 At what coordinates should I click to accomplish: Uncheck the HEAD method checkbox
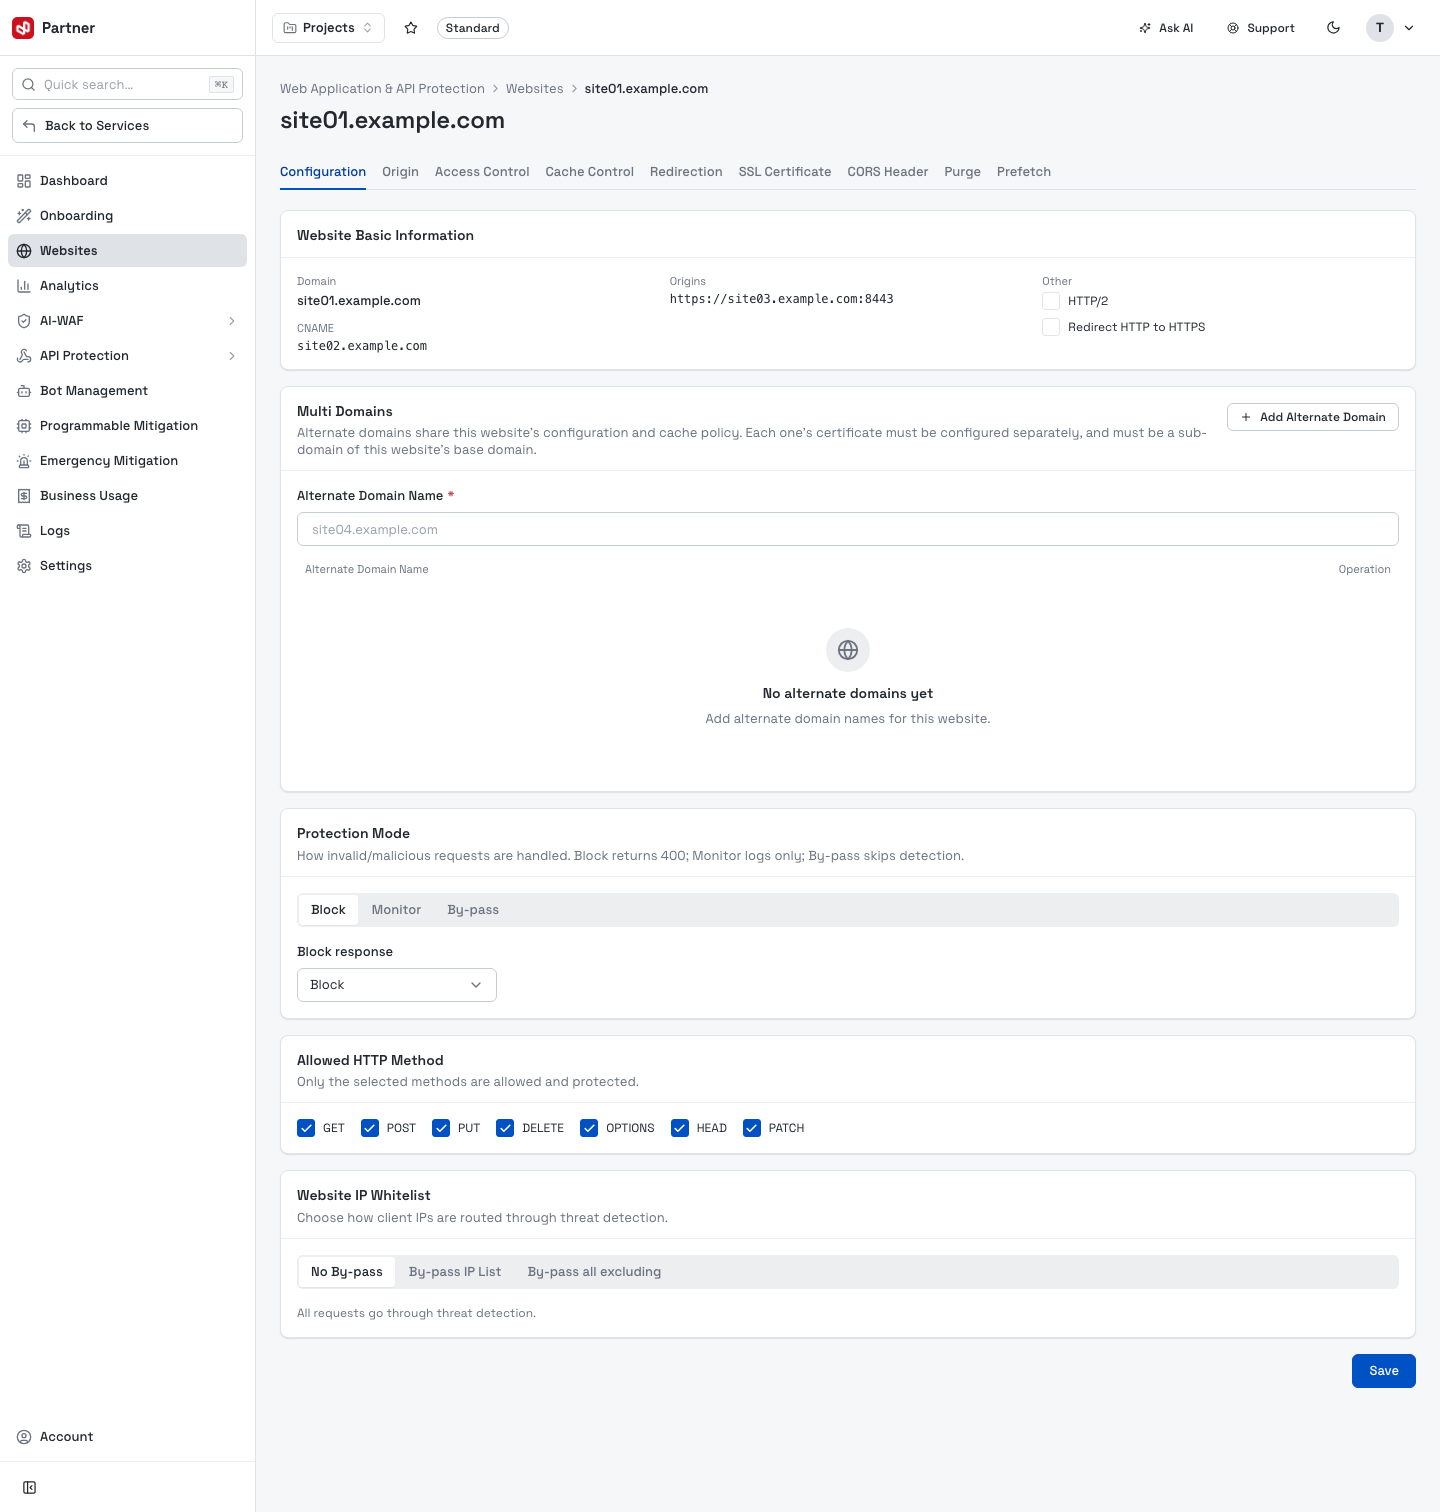pyautogui.click(x=680, y=1128)
